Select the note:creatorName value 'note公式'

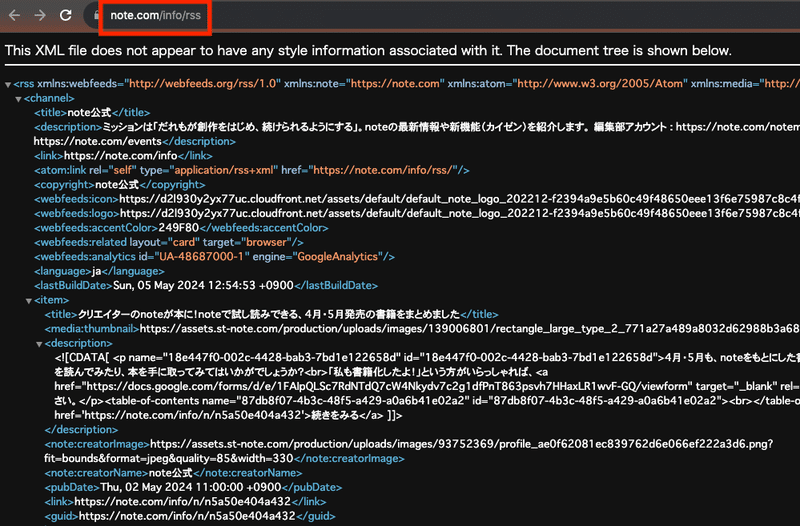170,473
